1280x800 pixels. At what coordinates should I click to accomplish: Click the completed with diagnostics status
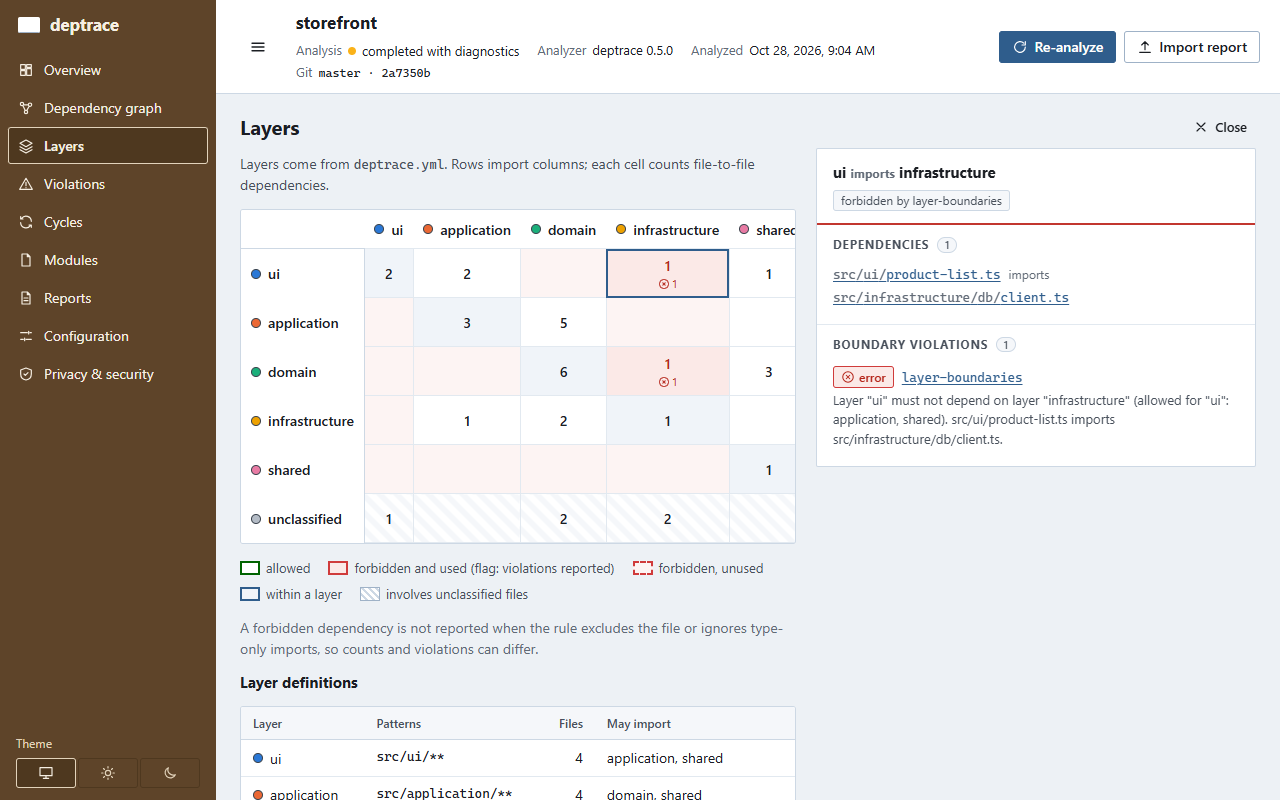[433, 50]
